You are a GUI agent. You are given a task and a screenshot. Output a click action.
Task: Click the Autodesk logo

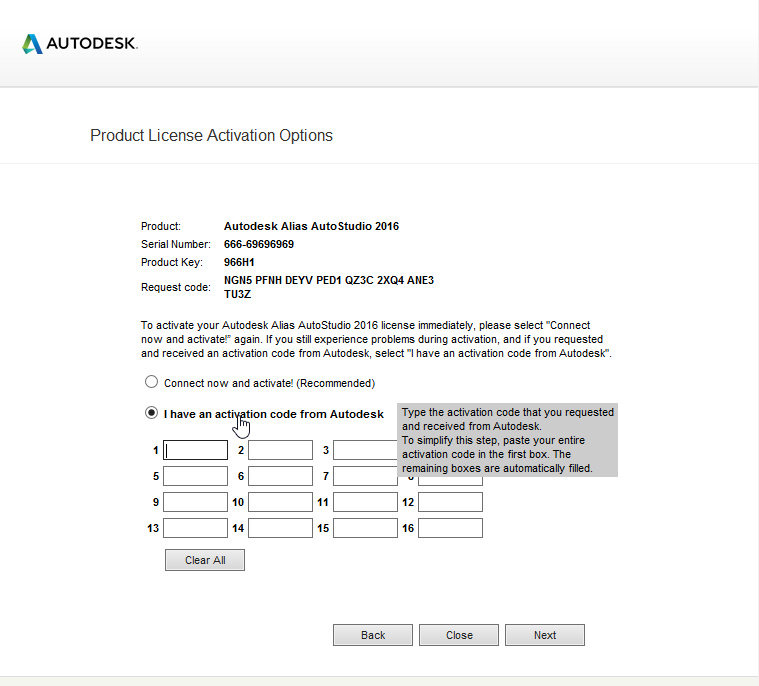click(x=80, y=44)
